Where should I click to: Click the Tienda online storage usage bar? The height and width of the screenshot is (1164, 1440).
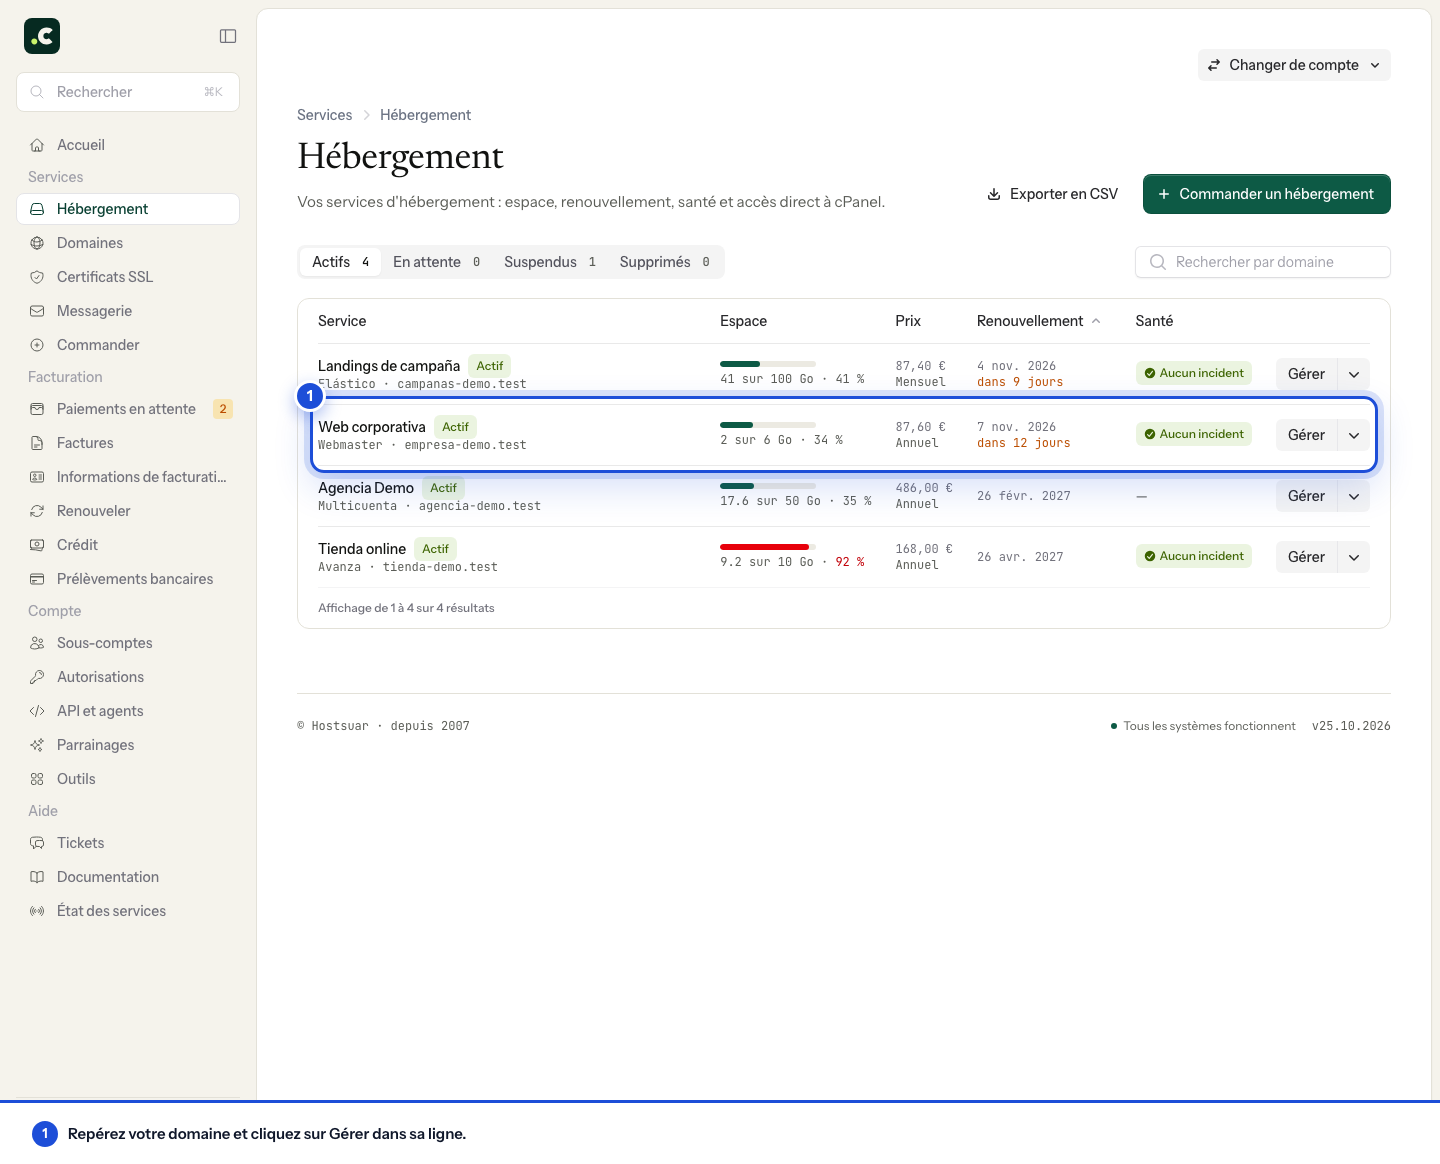[x=768, y=547]
